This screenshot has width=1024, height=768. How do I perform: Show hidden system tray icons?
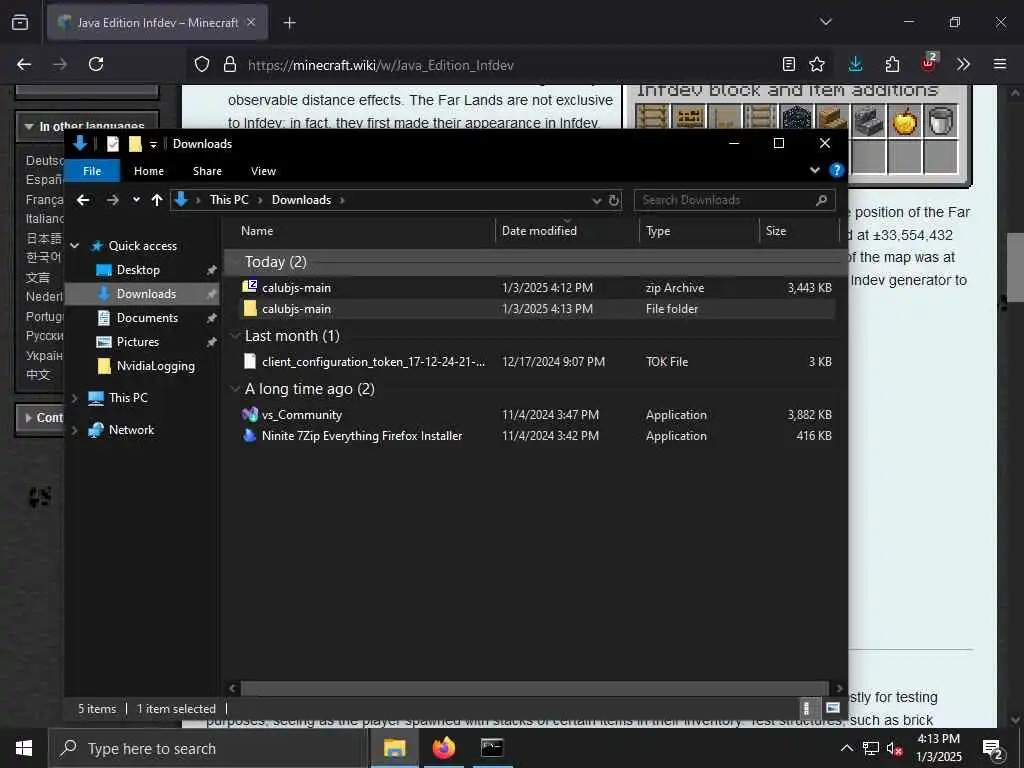846,748
